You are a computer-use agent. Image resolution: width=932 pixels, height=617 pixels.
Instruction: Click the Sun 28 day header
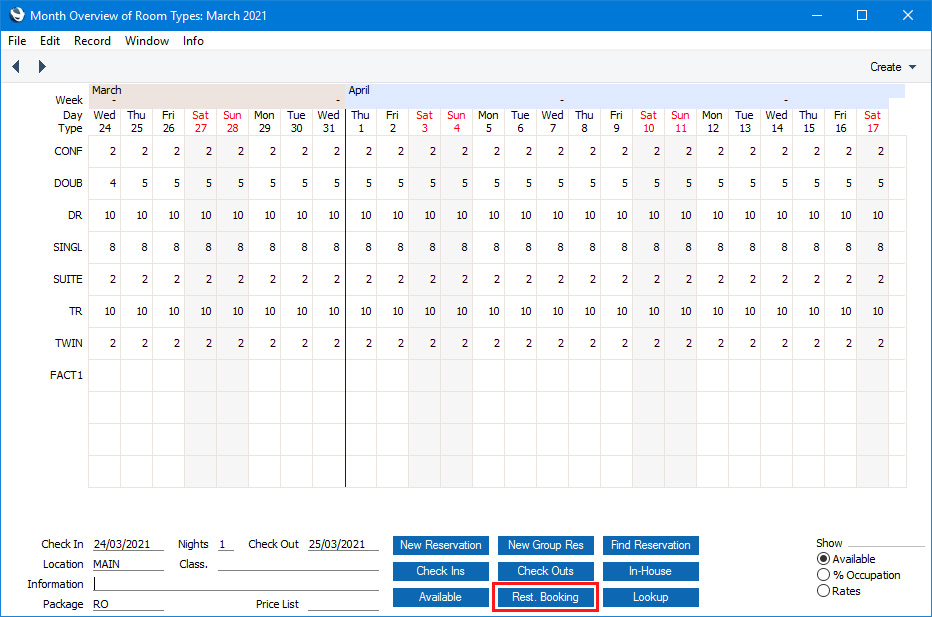[x=232, y=121]
